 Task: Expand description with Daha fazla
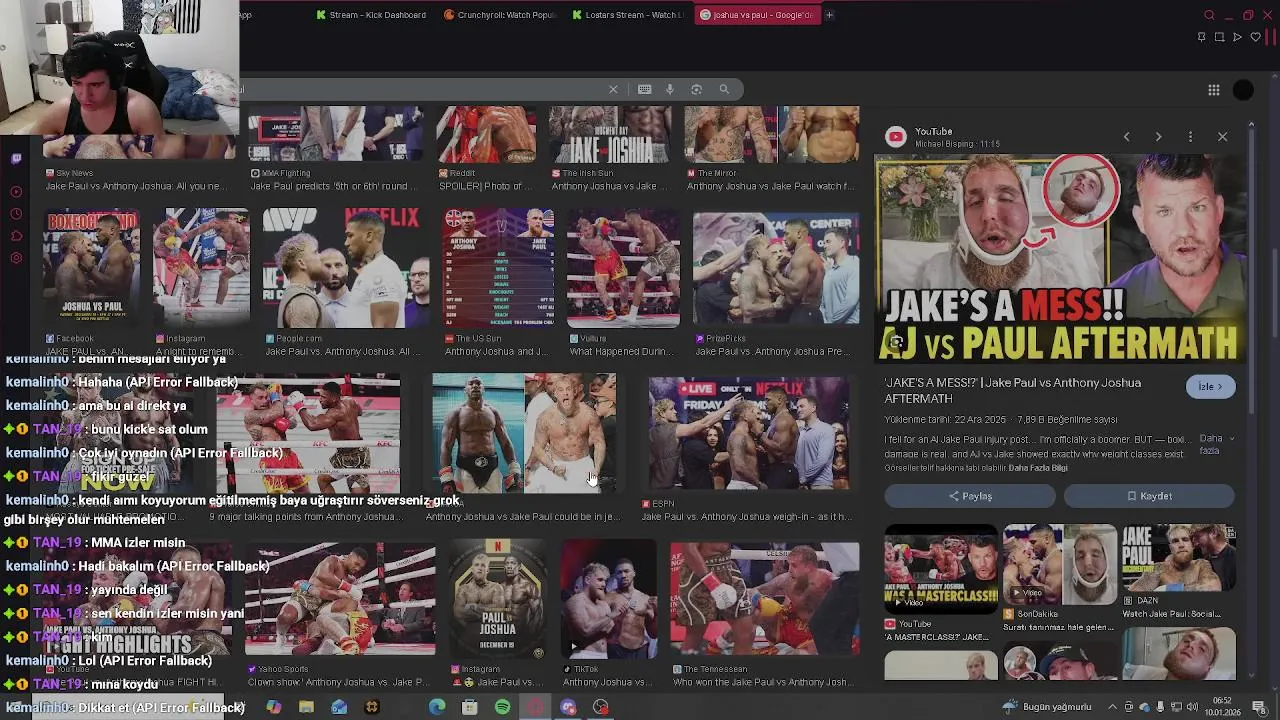1216,444
